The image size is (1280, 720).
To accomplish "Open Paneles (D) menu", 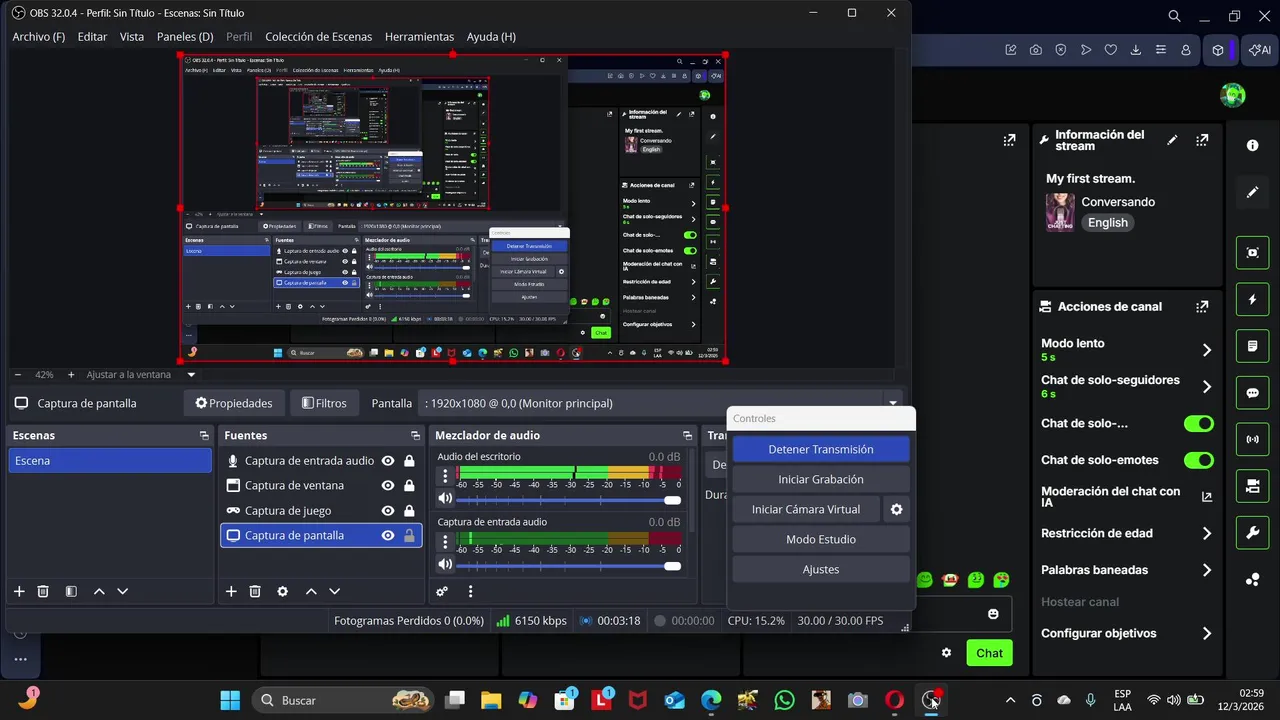I will pyautogui.click(x=185, y=36).
